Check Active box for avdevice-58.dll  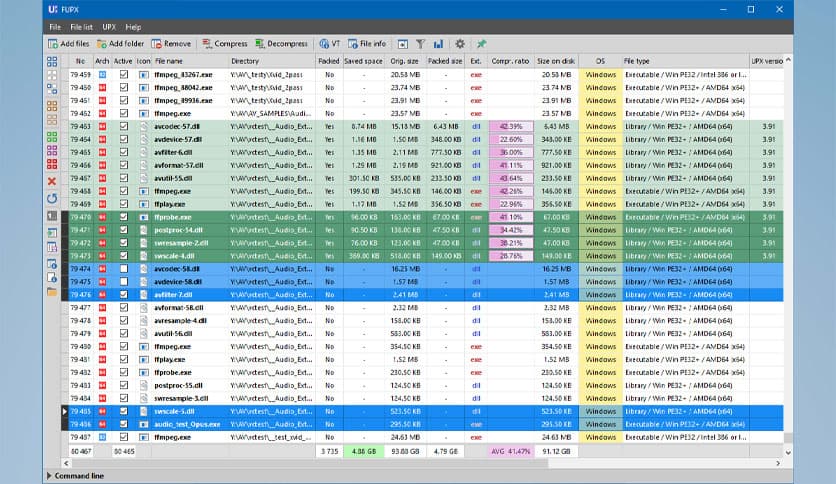pyautogui.click(x=124, y=281)
